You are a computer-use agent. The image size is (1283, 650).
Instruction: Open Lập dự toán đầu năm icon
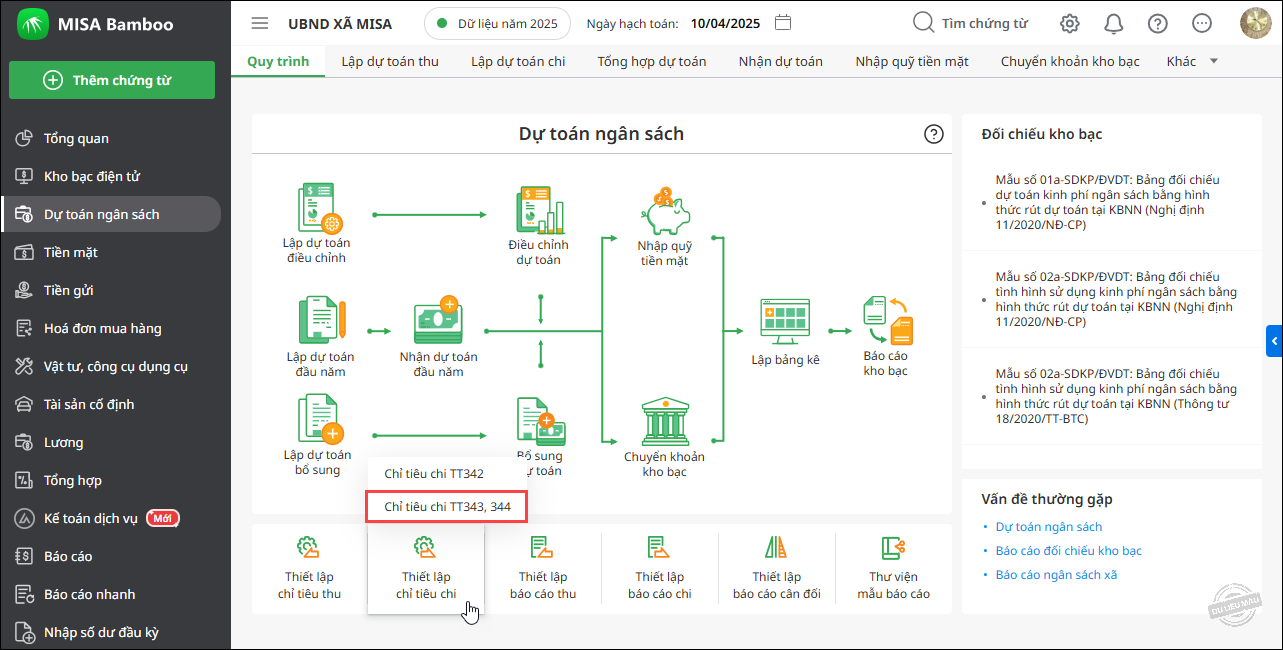tap(320, 321)
